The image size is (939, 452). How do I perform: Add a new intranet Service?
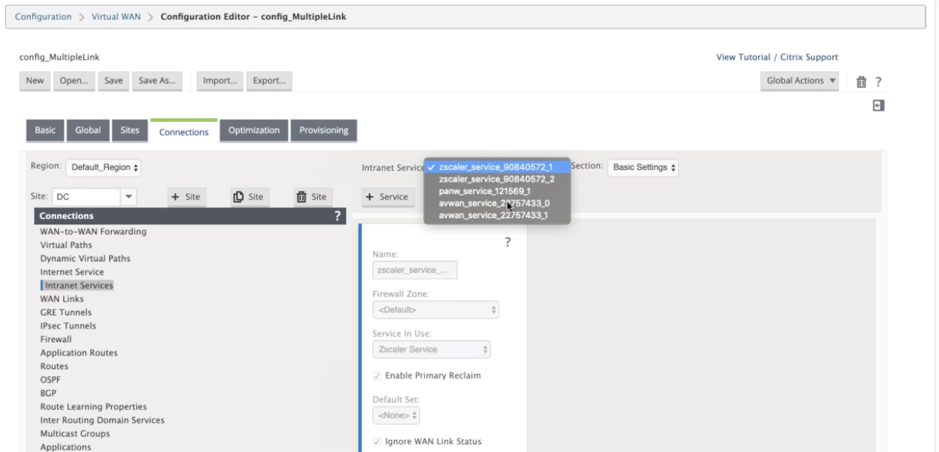coord(387,197)
